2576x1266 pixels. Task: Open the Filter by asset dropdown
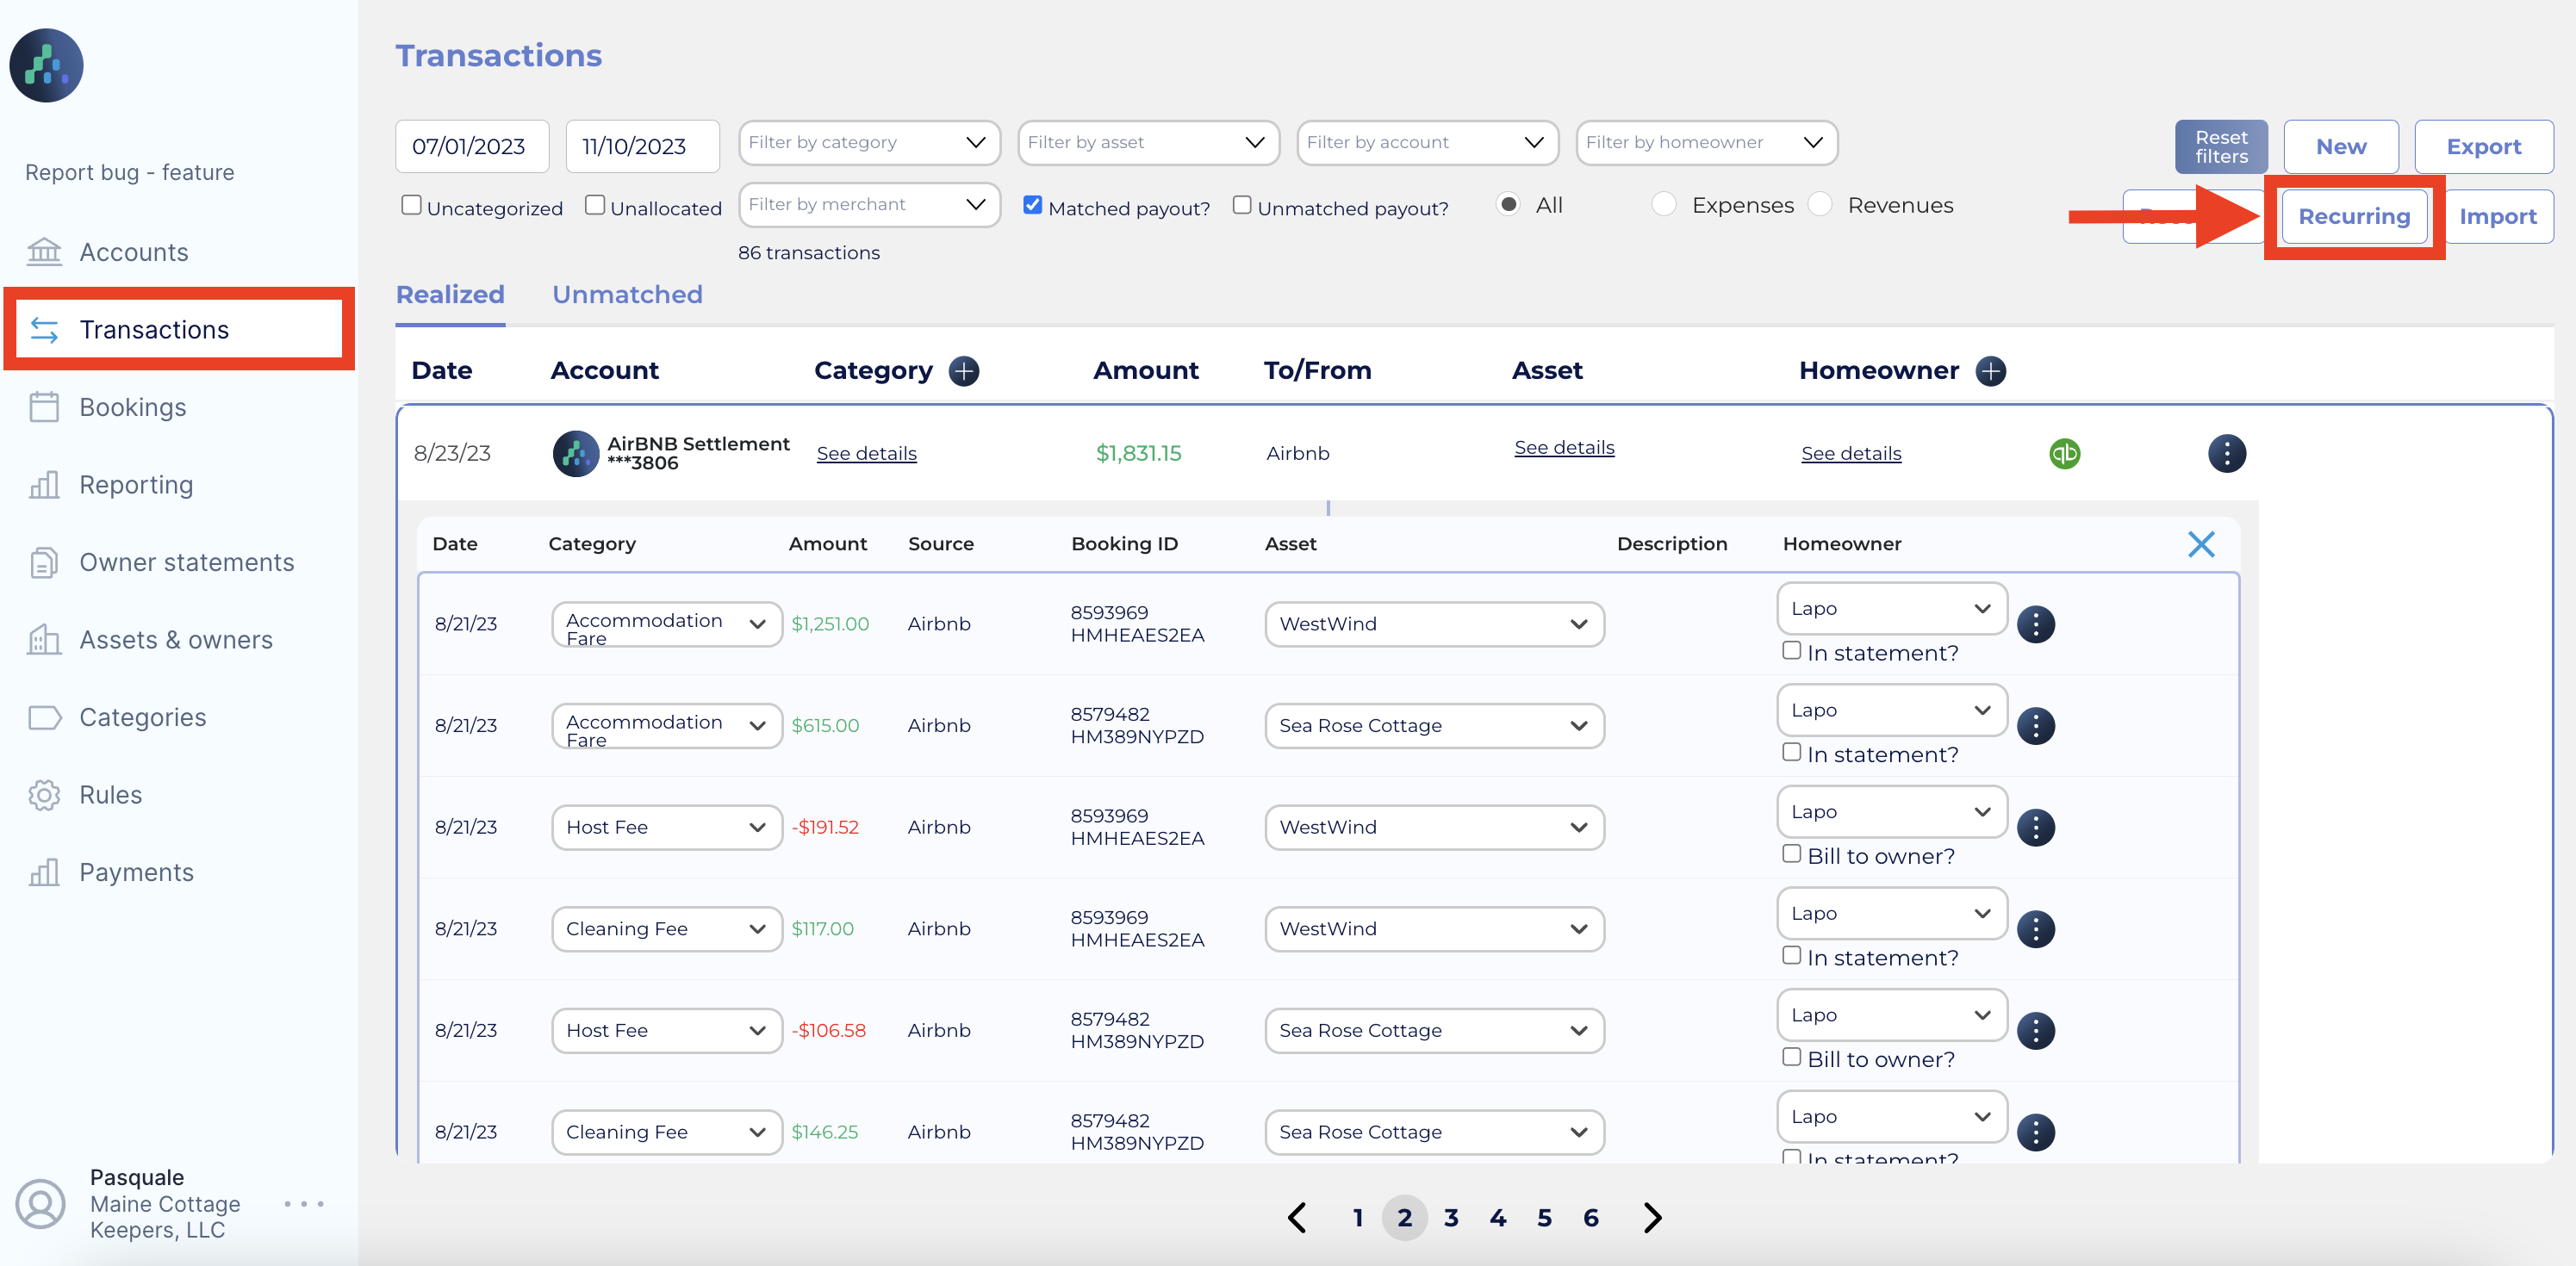click(1148, 143)
